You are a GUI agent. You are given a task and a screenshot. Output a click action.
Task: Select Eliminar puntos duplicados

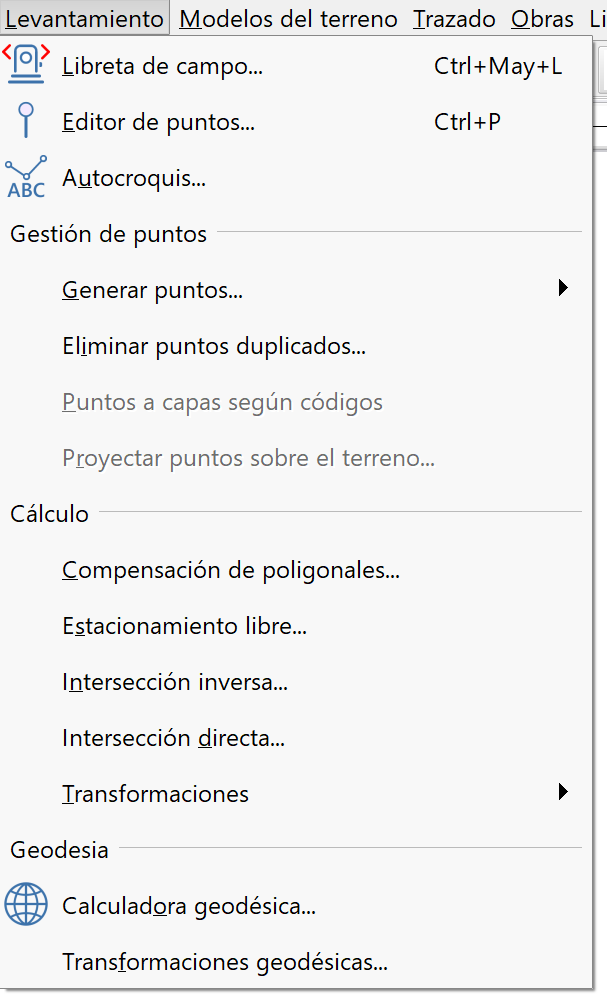(x=214, y=347)
